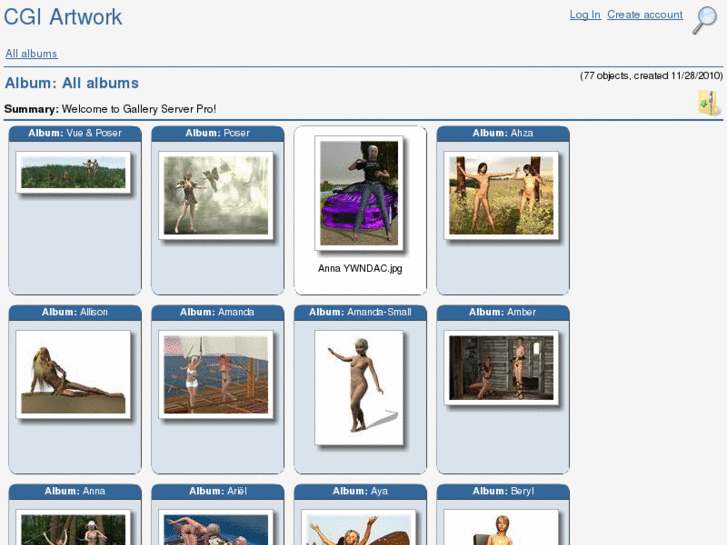
Task: Click the 'Album: All albums' heading
Action: click(x=72, y=83)
